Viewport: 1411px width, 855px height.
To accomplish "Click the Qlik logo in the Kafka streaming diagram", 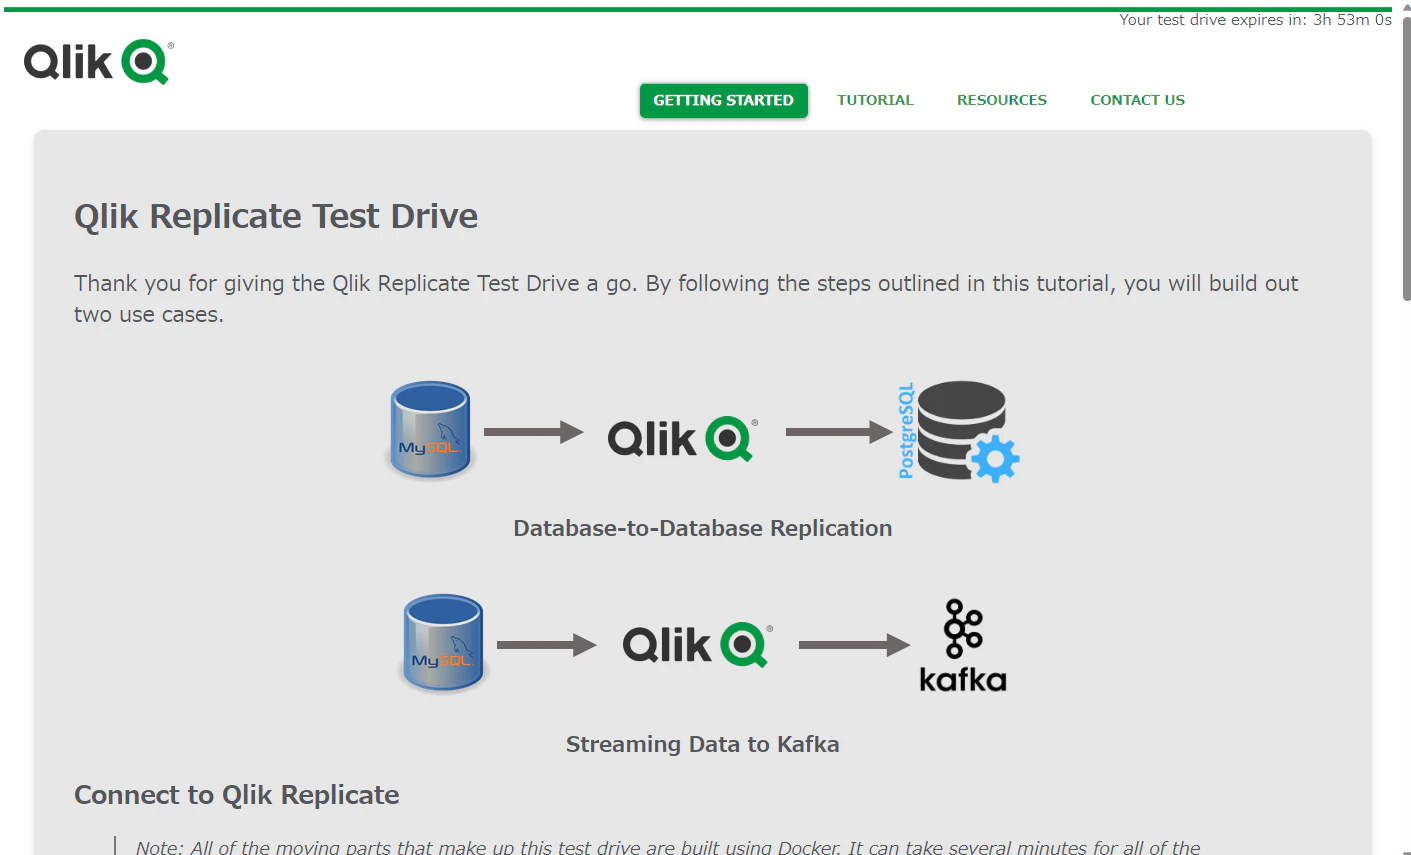I will 697,644.
